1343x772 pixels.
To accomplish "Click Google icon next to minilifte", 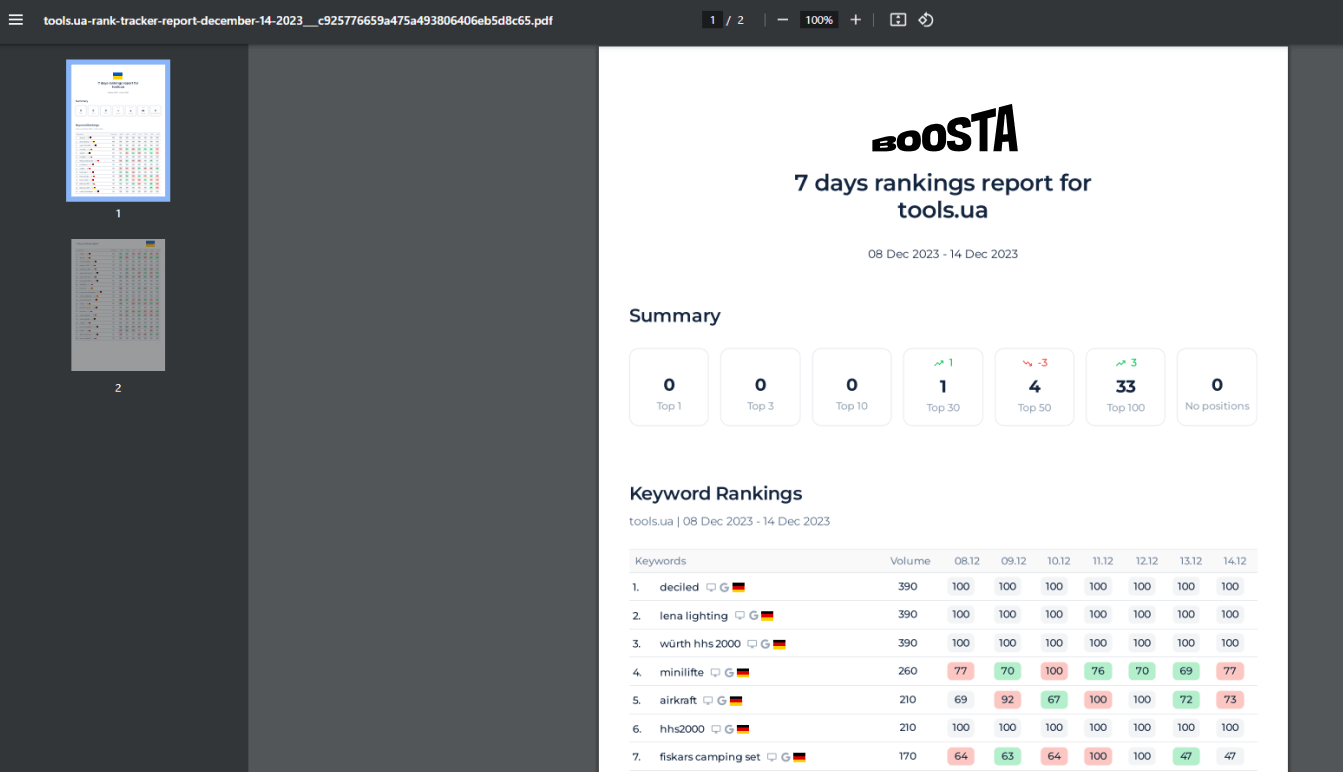I will [x=729, y=673].
